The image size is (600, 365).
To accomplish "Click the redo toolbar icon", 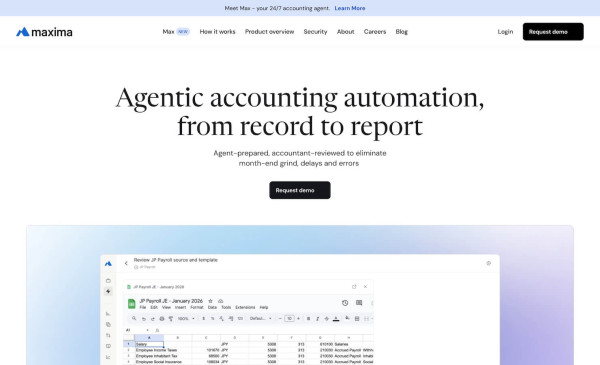I will (x=153, y=319).
